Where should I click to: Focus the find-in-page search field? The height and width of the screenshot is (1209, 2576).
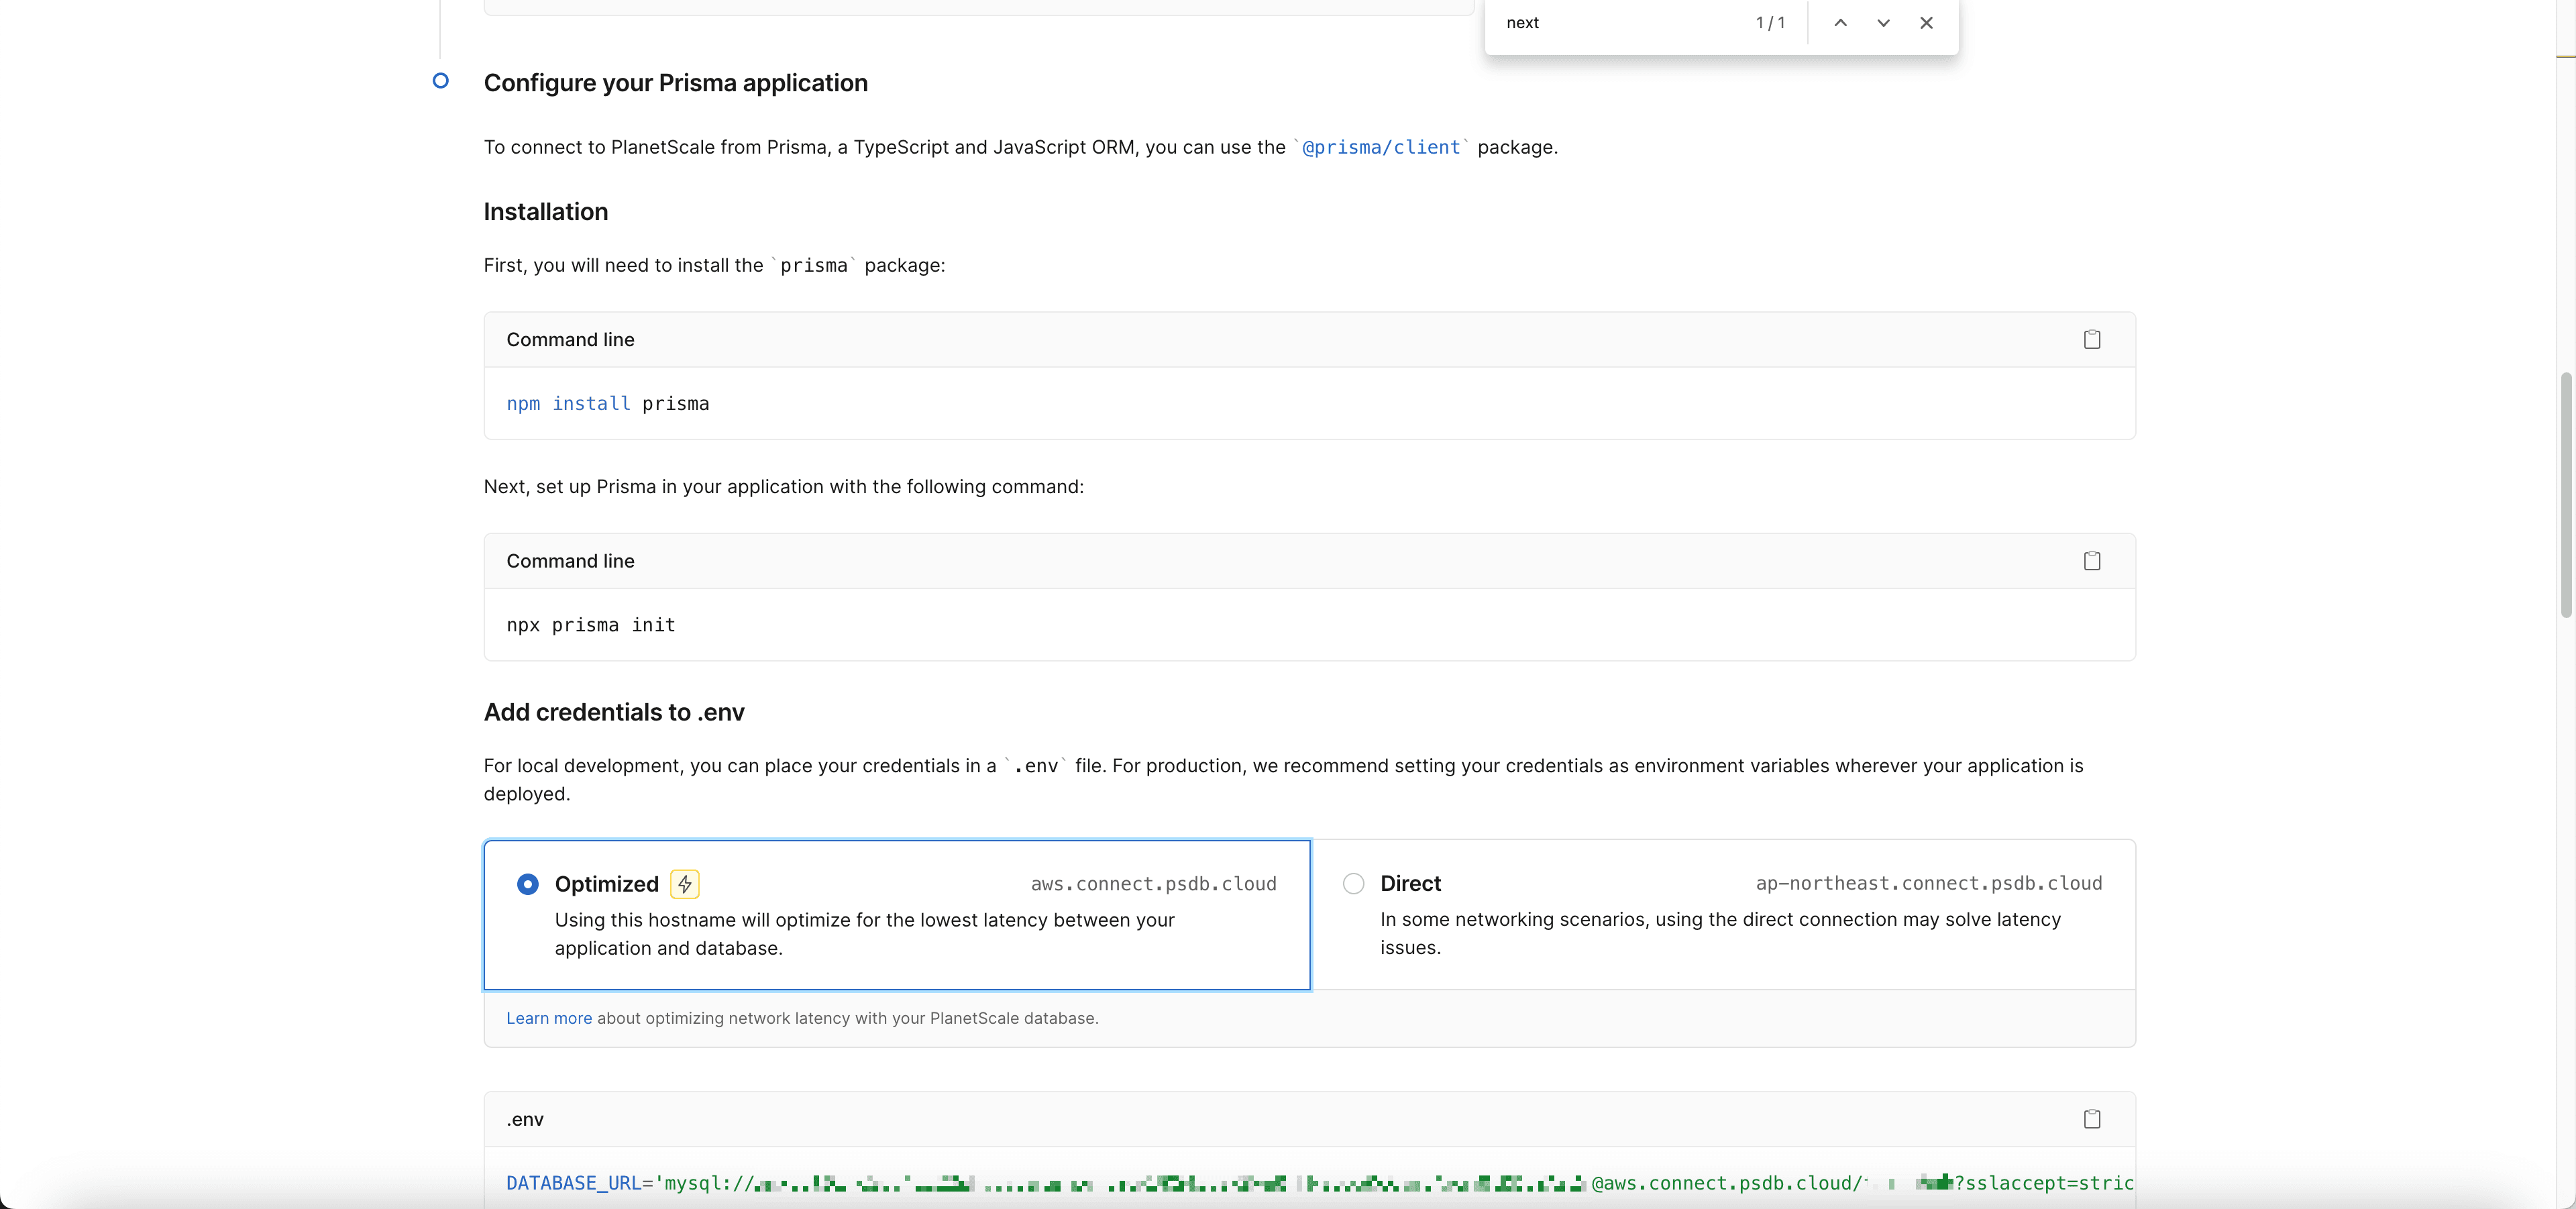tap(1620, 23)
